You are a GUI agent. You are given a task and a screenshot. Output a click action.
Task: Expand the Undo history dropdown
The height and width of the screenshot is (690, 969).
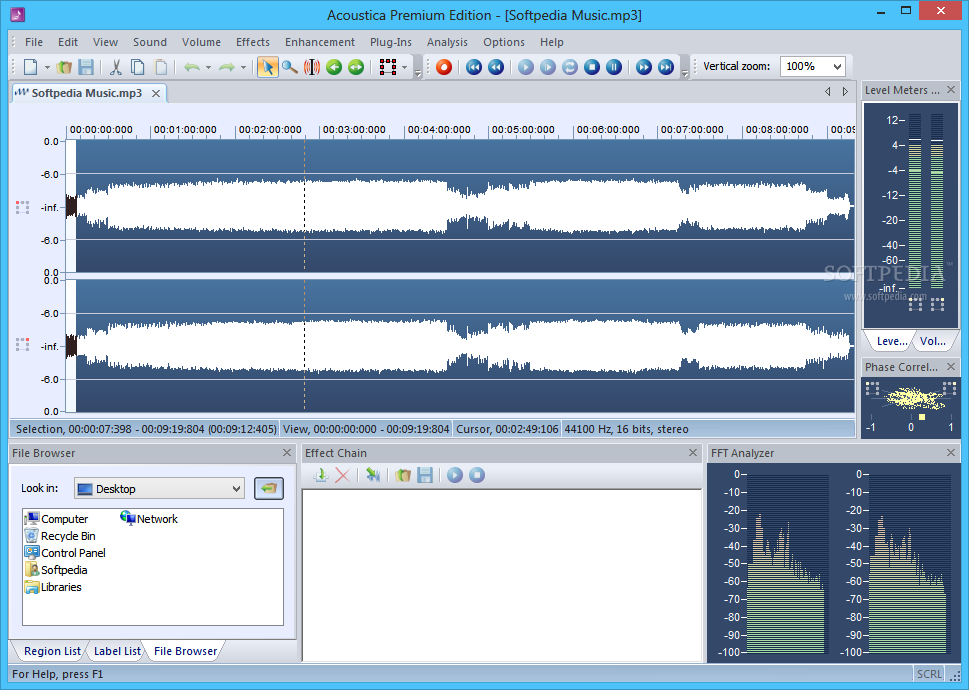point(208,67)
